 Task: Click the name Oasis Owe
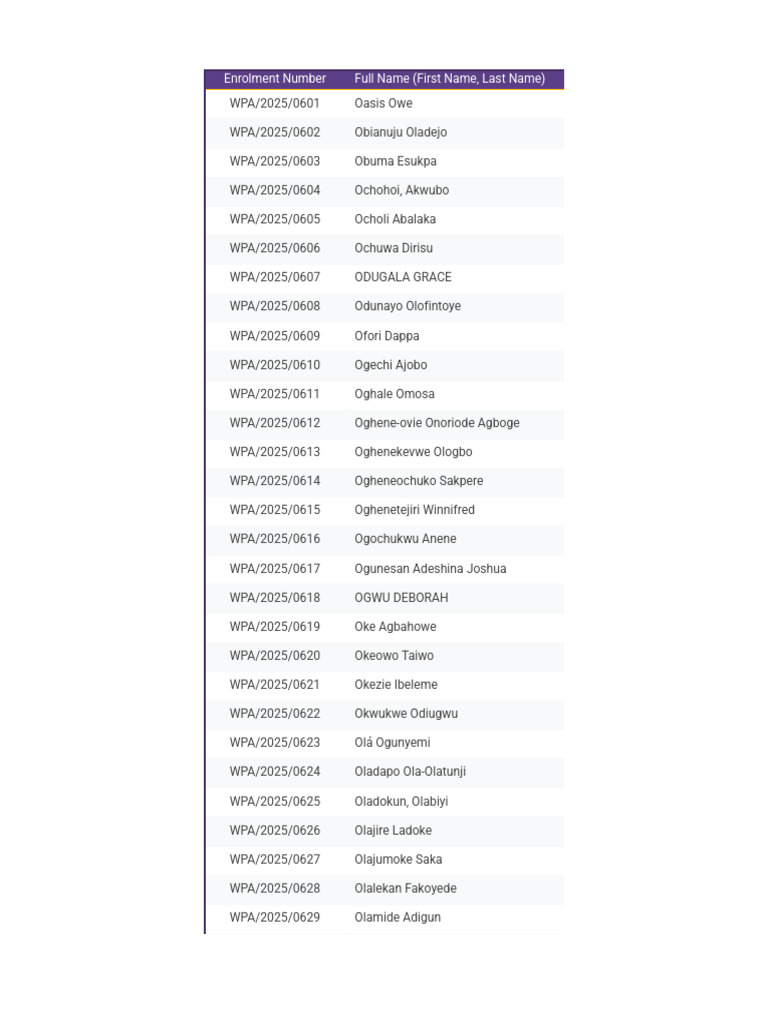pyautogui.click(x=383, y=103)
